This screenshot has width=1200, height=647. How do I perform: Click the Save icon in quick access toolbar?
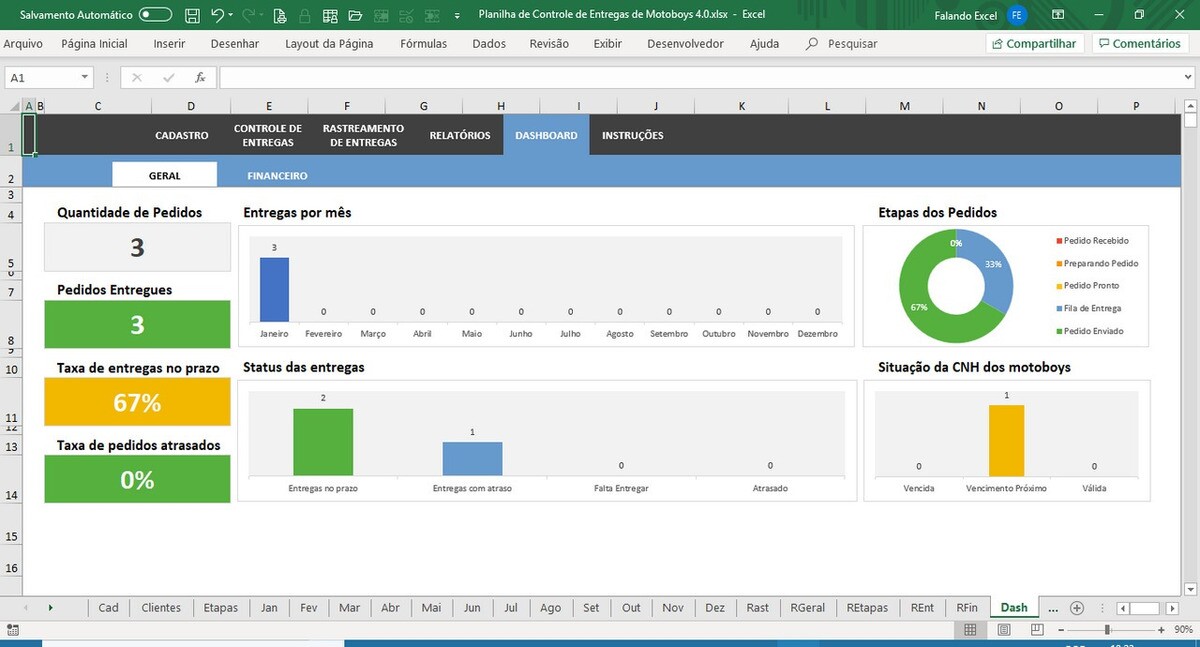[x=192, y=15]
